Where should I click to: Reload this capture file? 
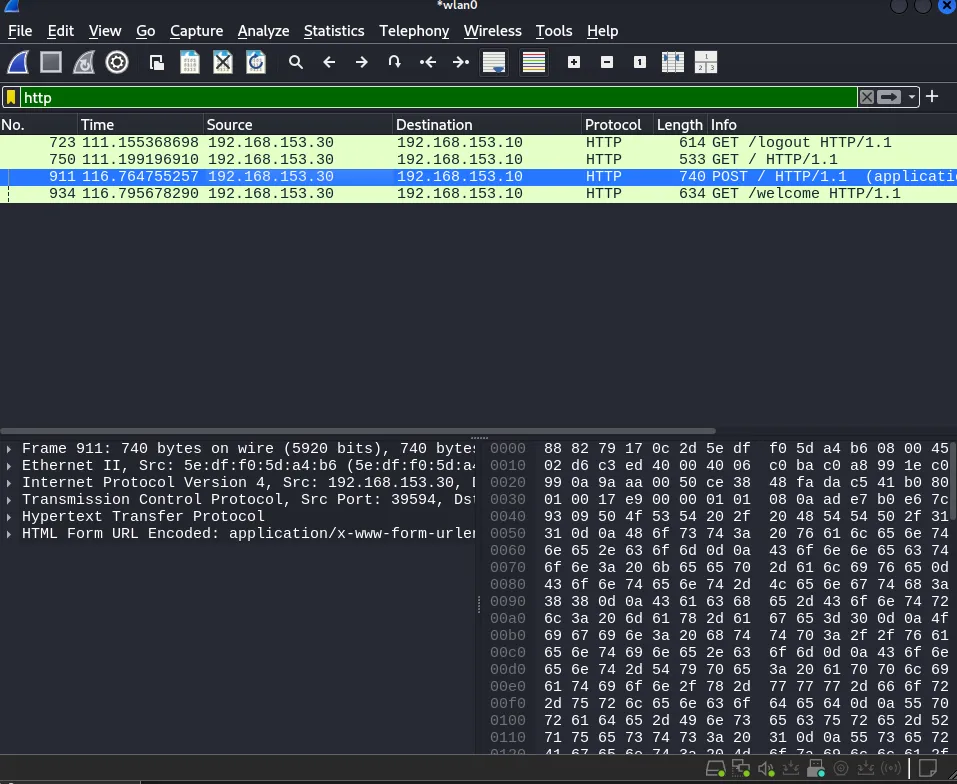point(256,62)
